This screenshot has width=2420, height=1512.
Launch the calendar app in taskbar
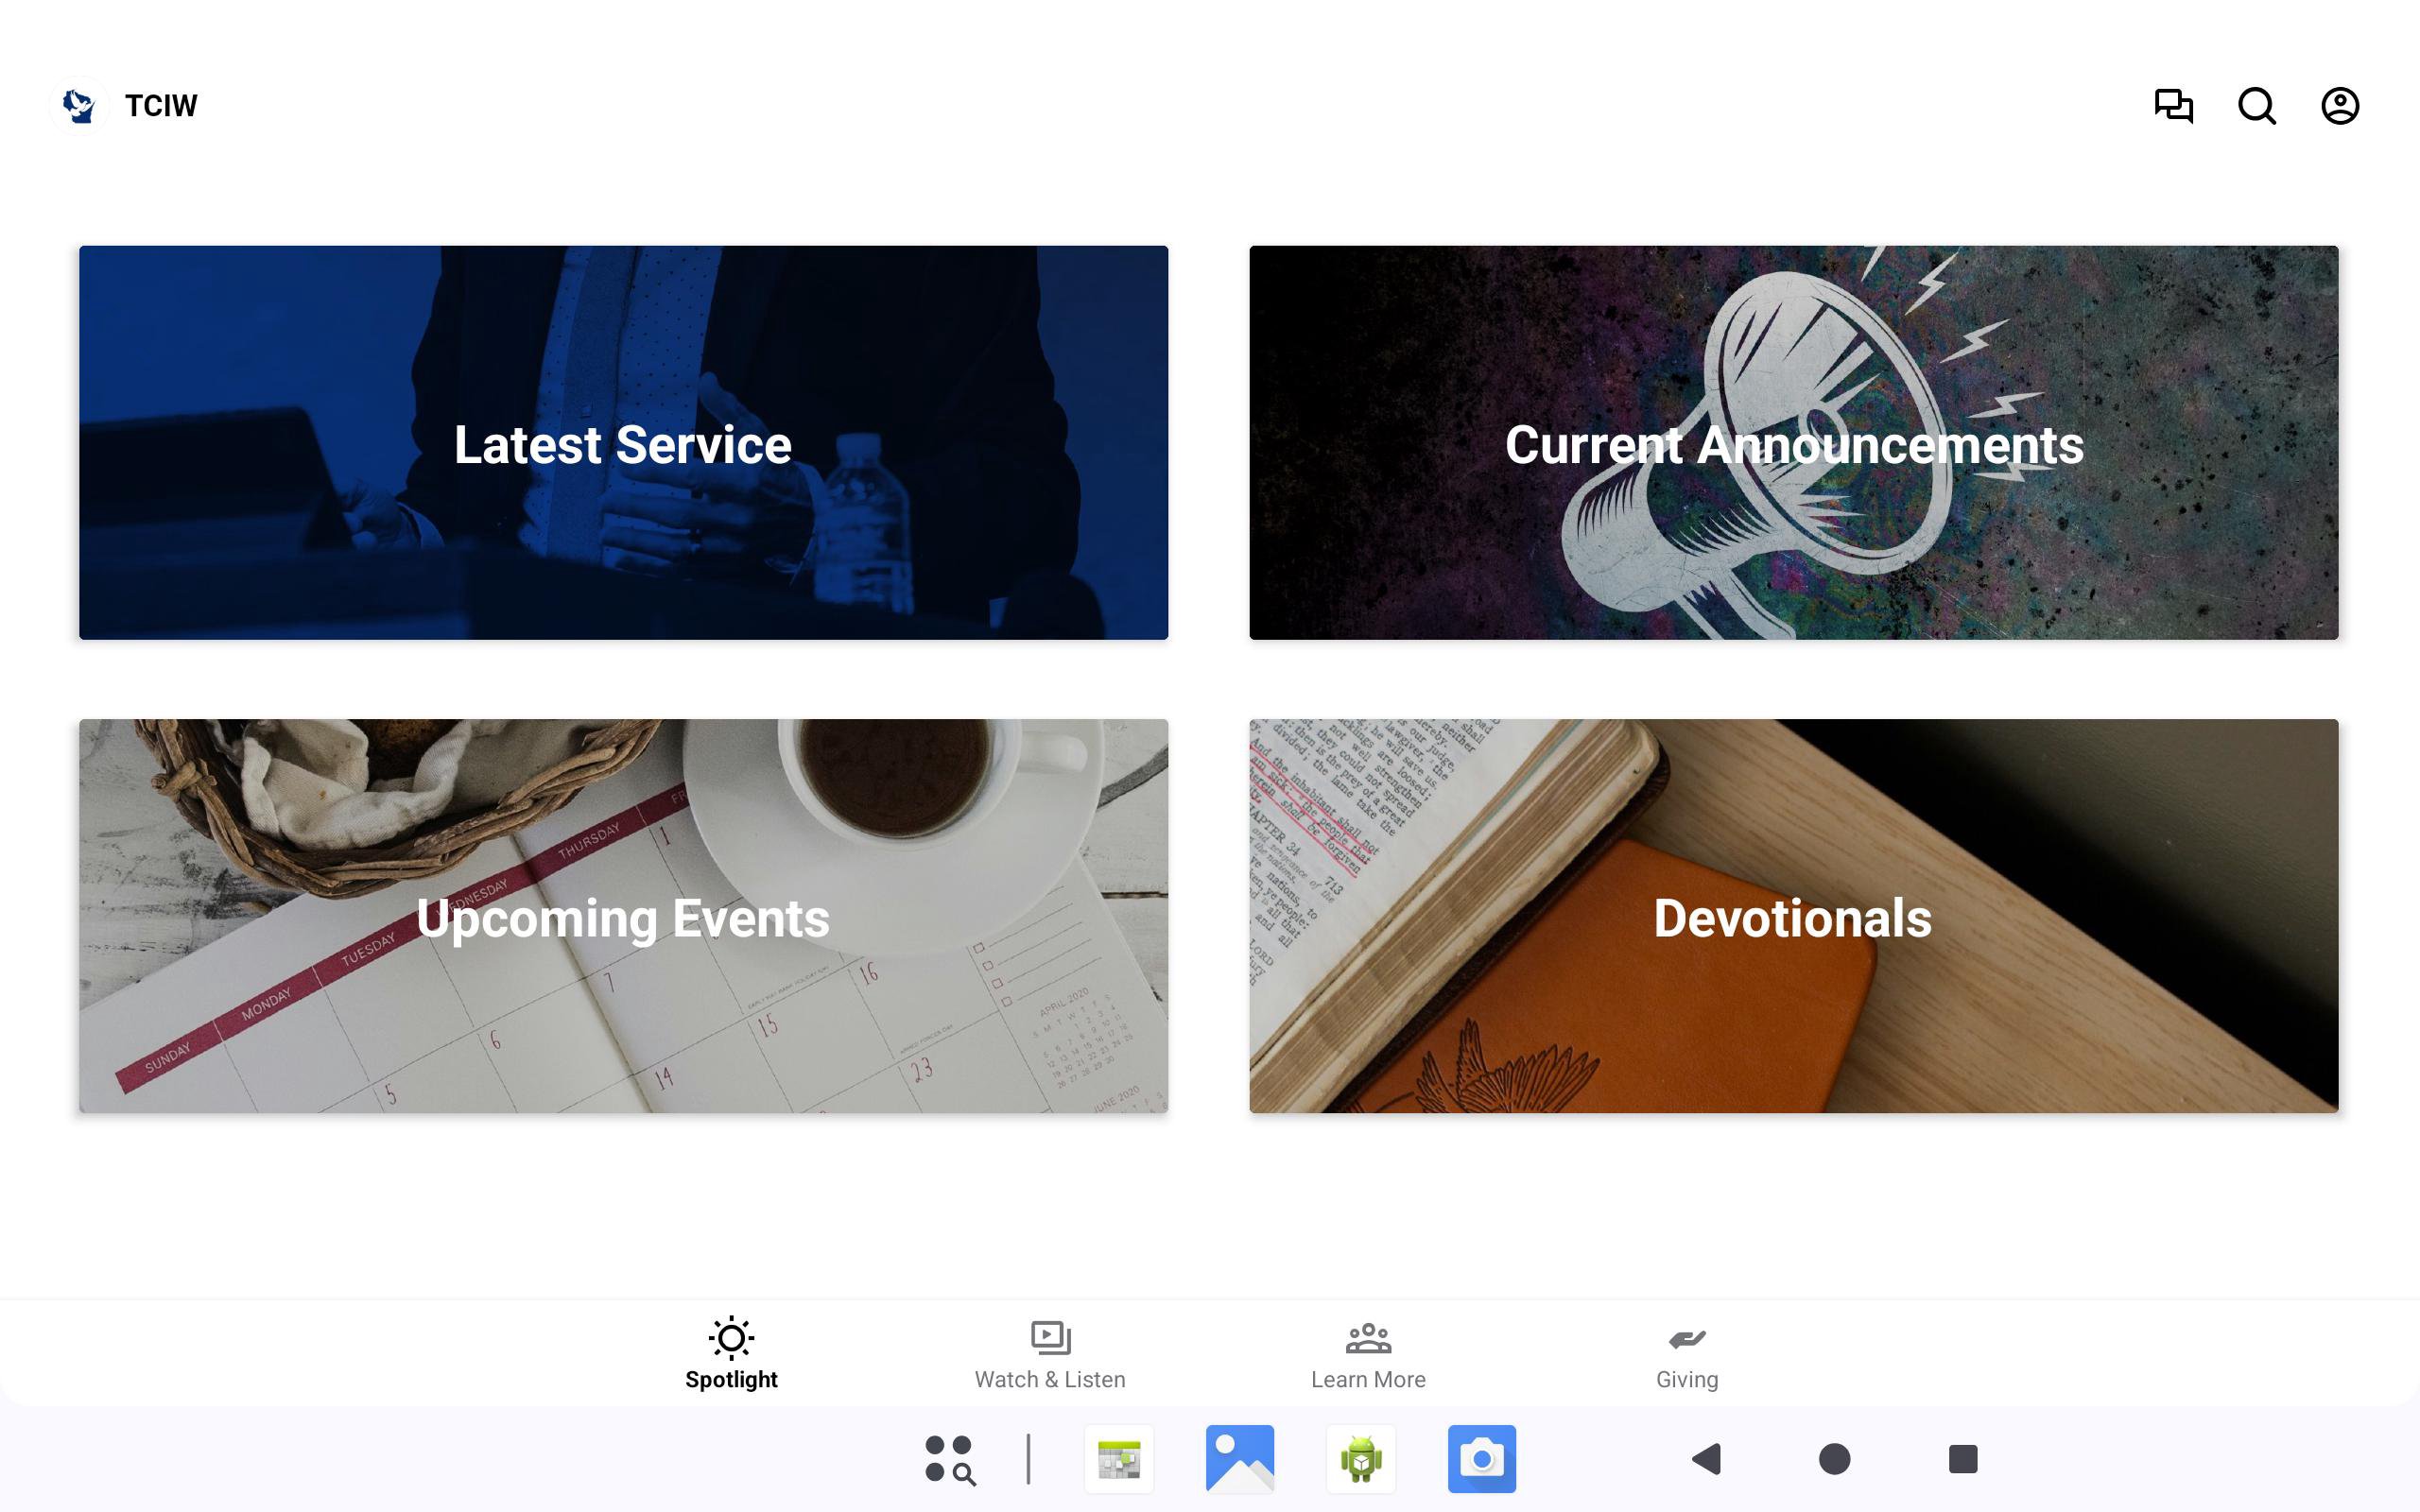[1119, 1459]
